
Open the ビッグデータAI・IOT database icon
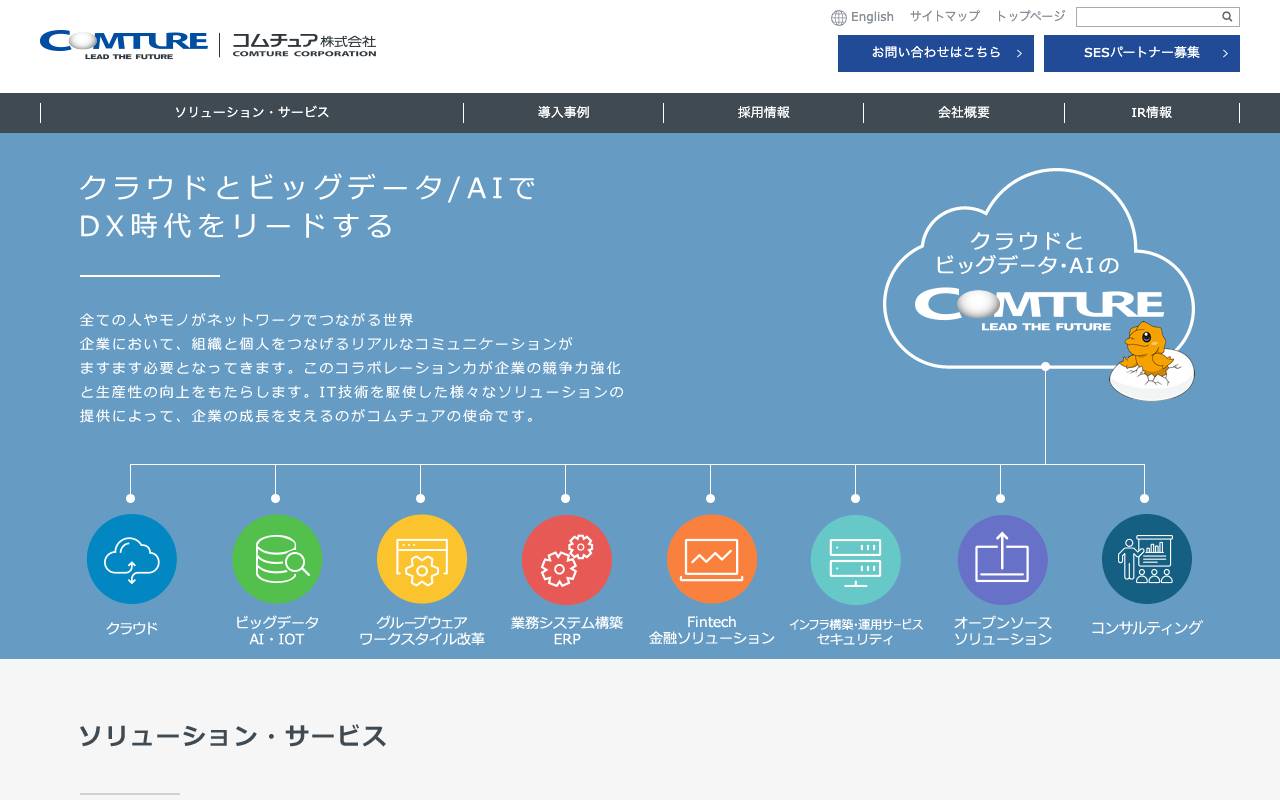276,559
